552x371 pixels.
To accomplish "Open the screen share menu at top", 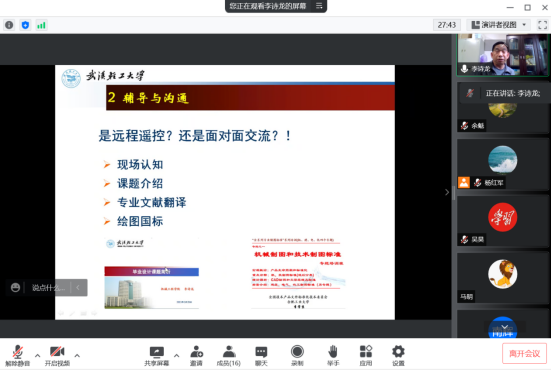I will click(x=319, y=6).
